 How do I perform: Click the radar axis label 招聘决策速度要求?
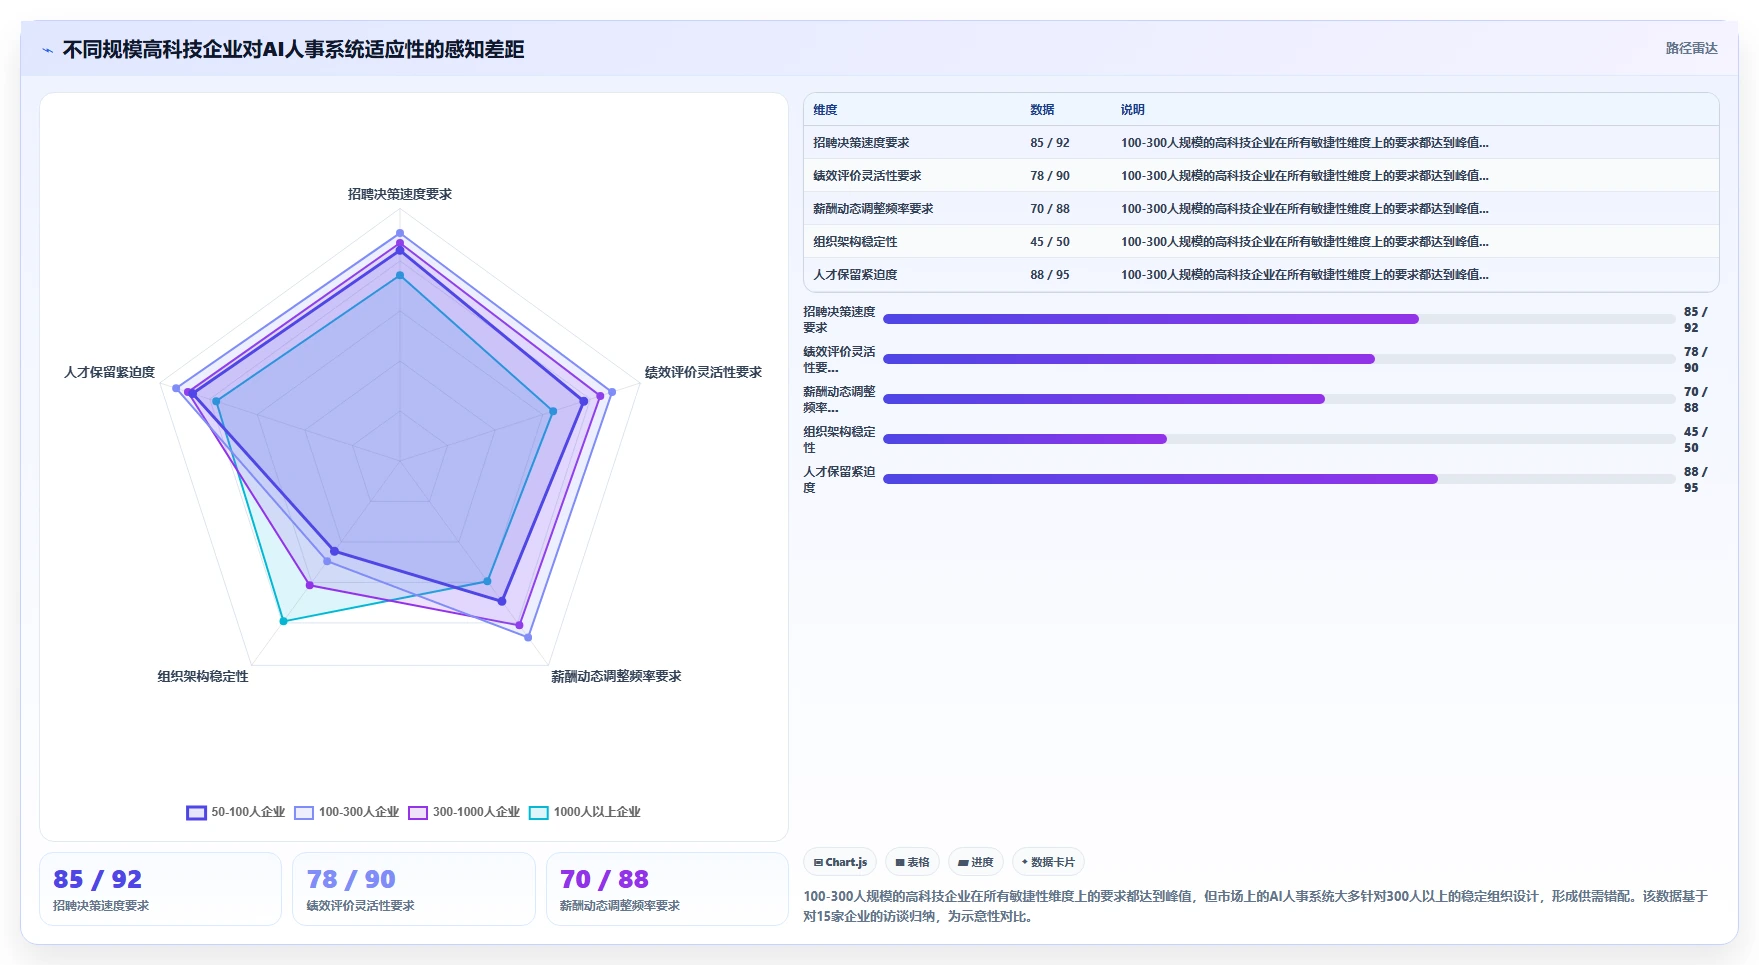coord(400,194)
